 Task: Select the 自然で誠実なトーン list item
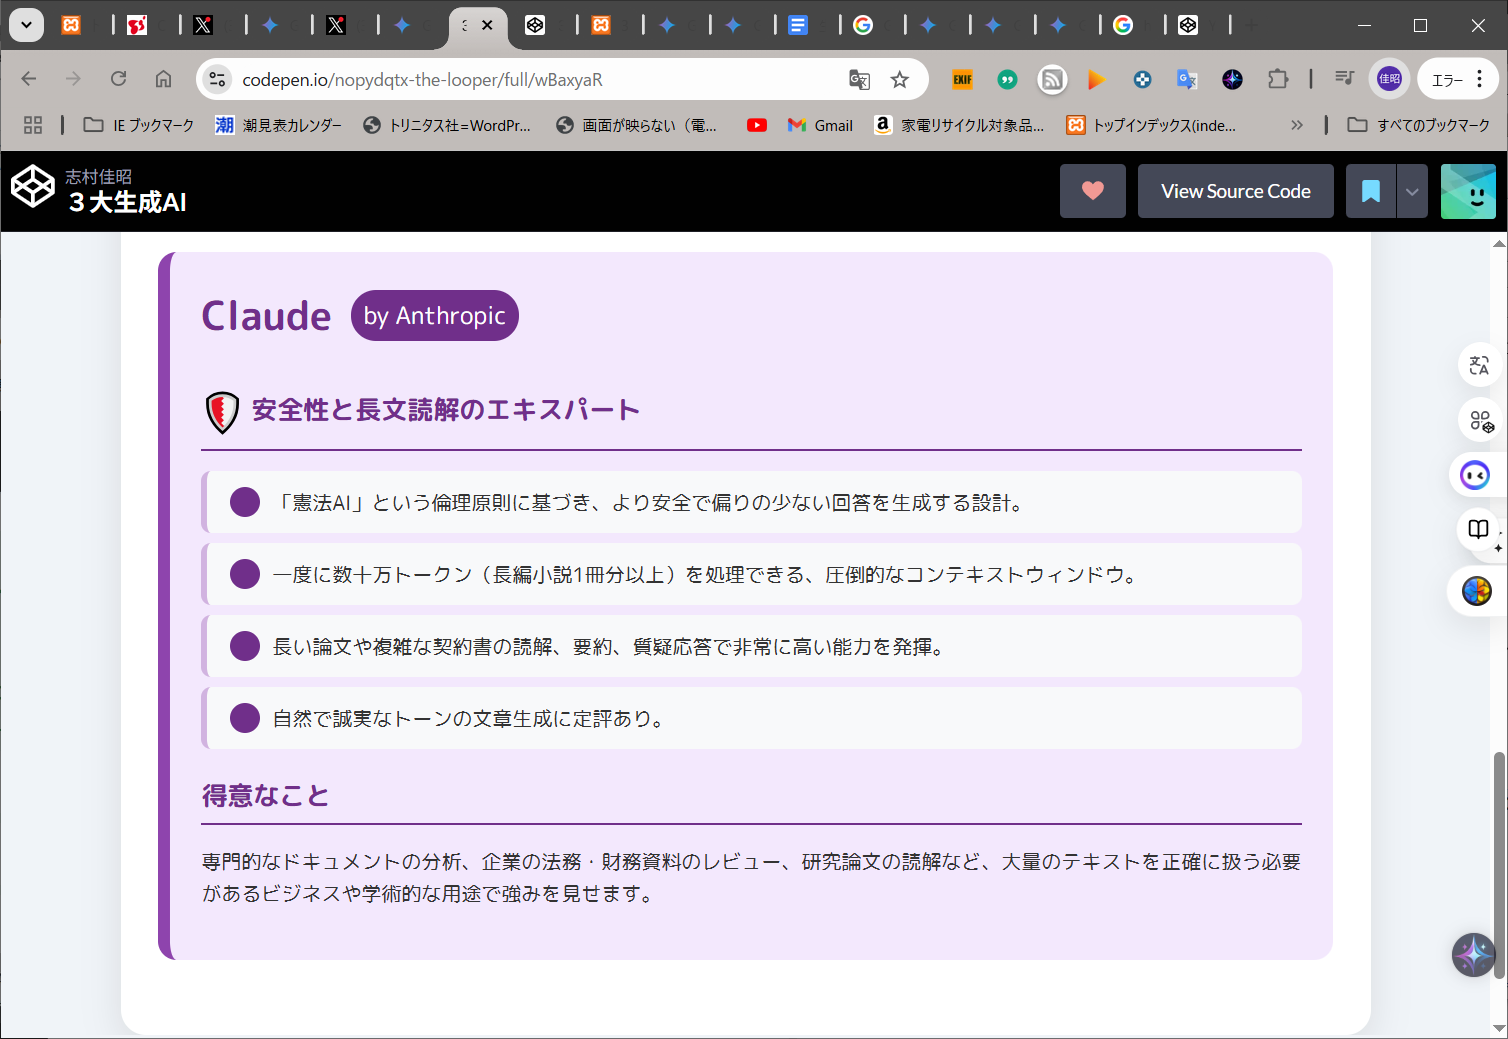[x=752, y=718]
